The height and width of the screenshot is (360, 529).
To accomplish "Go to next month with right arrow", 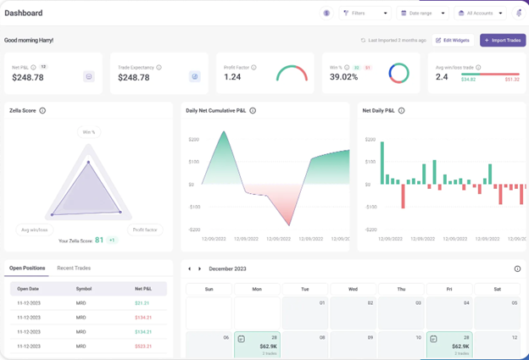I will 199,269.
